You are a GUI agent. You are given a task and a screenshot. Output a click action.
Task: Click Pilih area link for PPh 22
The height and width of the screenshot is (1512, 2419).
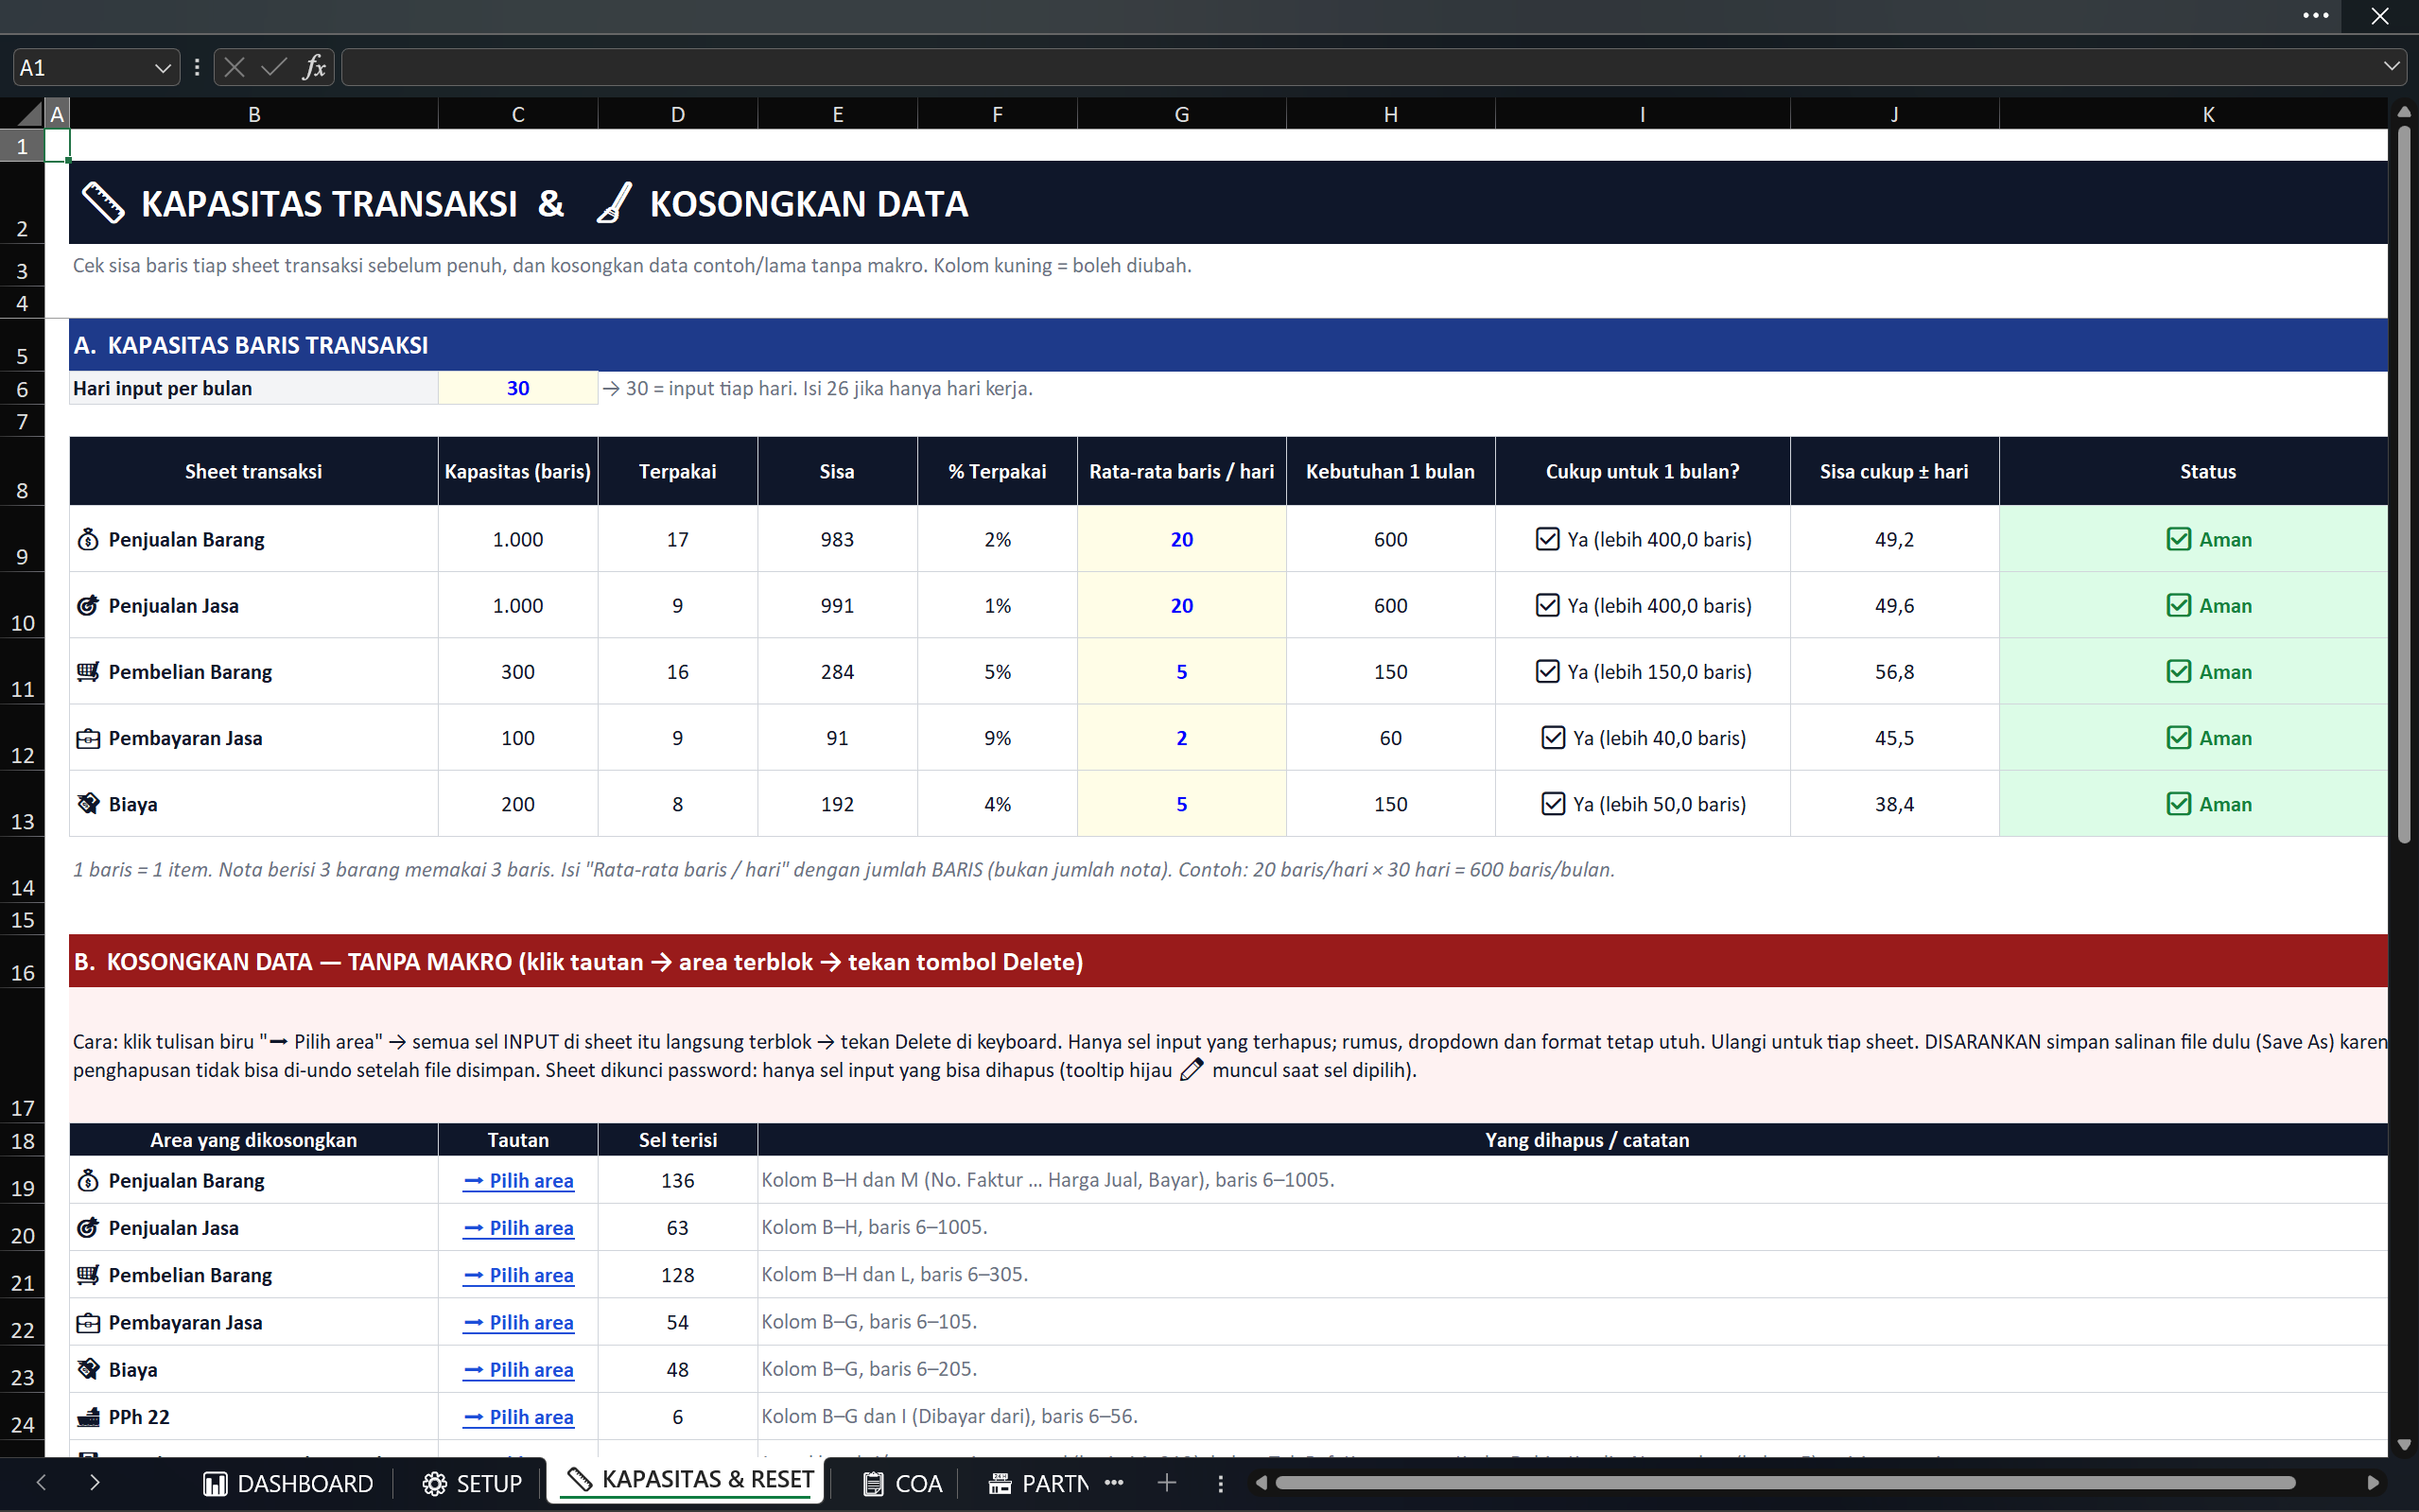coord(518,1416)
